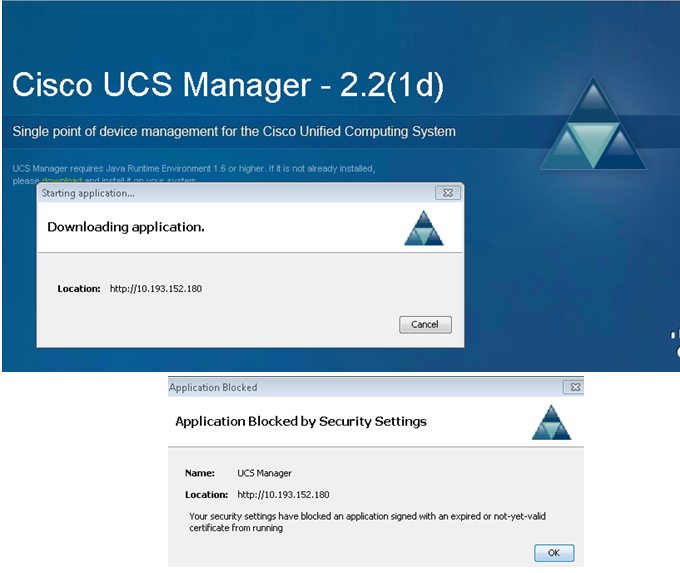This screenshot has width=680, height=573.
Task: Click the Name label in blocked dialog
Action: coord(198,473)
